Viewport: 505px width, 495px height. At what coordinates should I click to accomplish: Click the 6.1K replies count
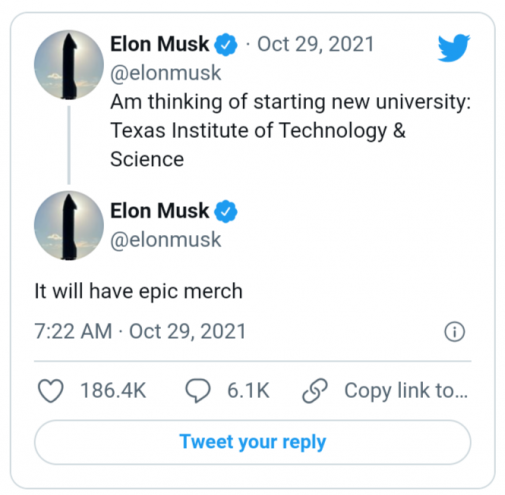248,391
